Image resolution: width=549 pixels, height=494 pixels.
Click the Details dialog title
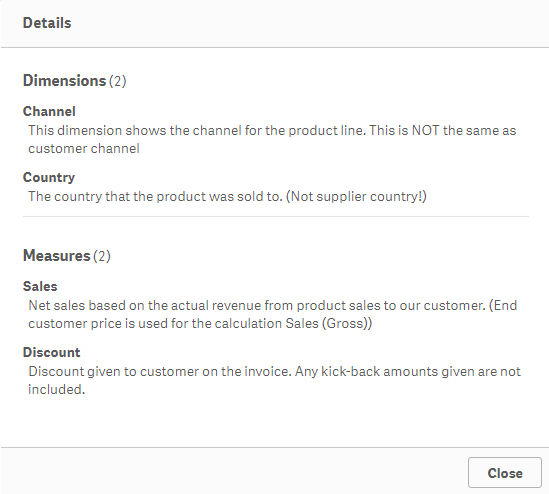(47, 23)
